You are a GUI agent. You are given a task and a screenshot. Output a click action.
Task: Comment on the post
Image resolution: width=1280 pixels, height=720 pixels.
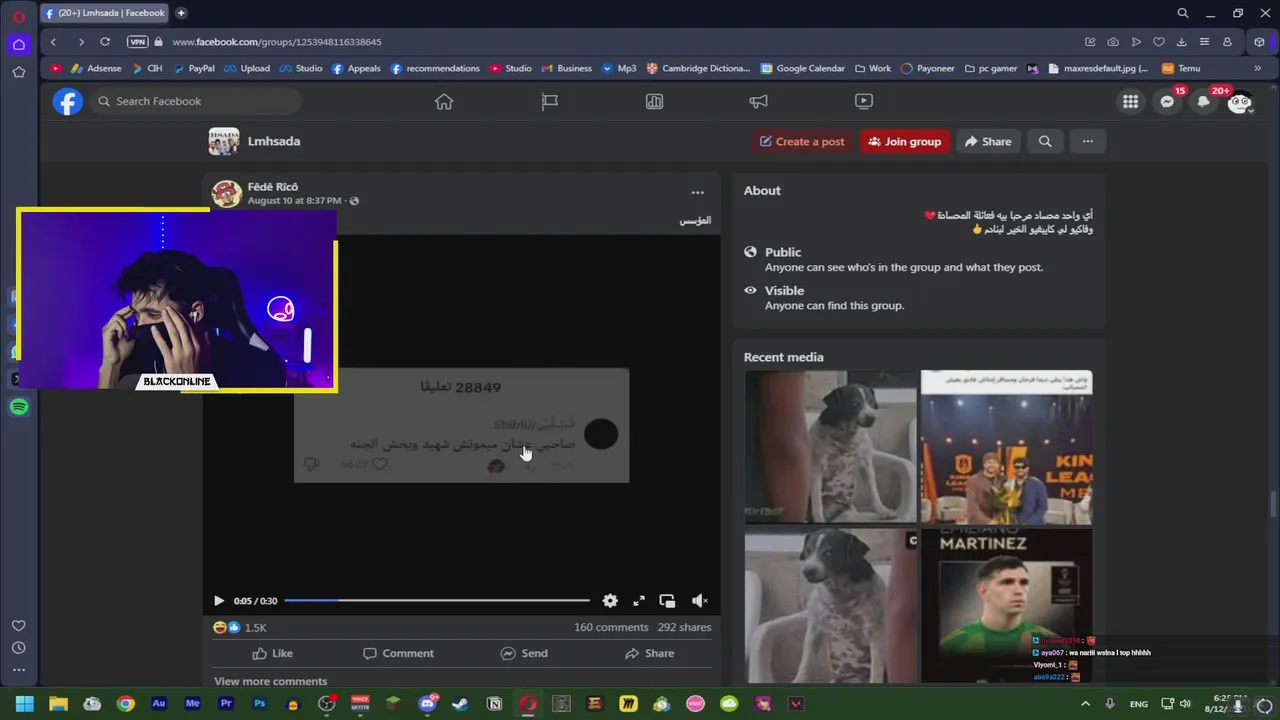[x=398, y=653]
